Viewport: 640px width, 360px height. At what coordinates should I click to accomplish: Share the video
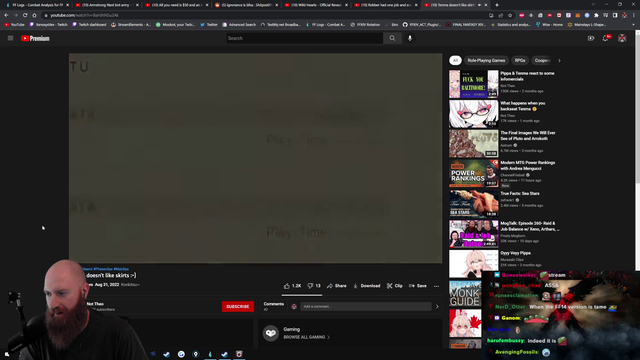pyautogui.click(x=337, y=286)
